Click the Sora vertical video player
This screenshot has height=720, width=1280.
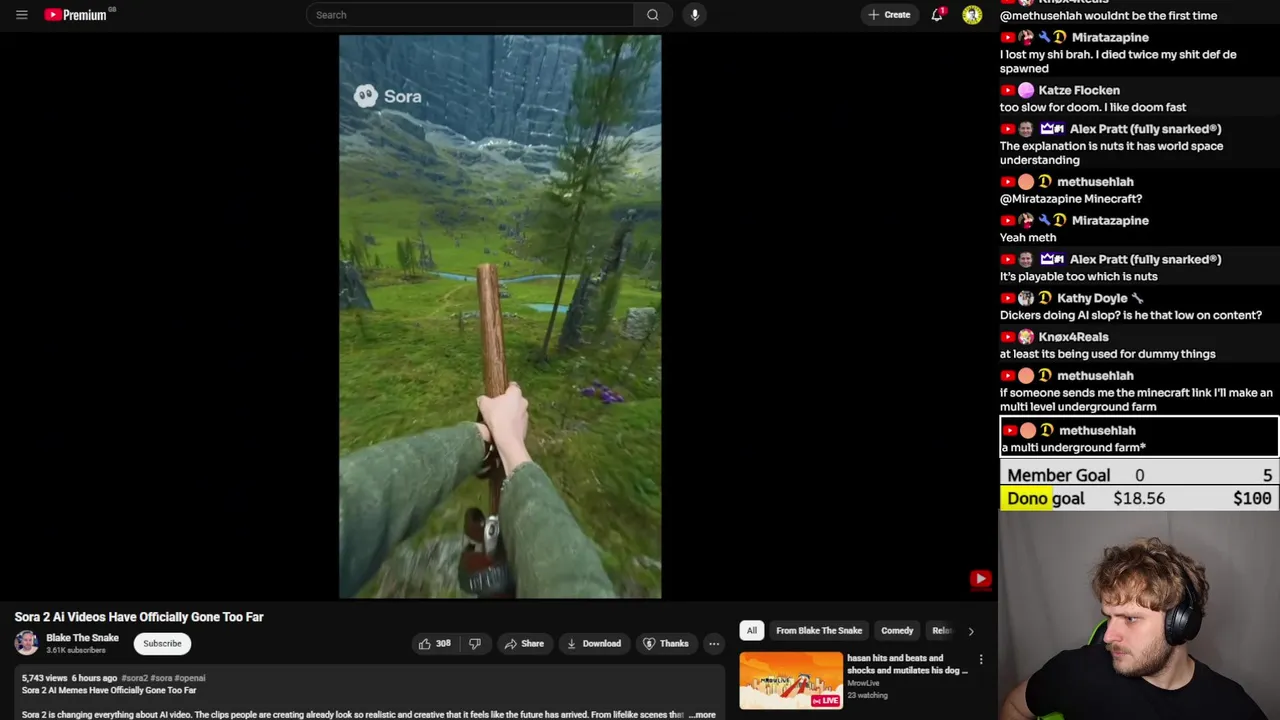pos(500,317)
